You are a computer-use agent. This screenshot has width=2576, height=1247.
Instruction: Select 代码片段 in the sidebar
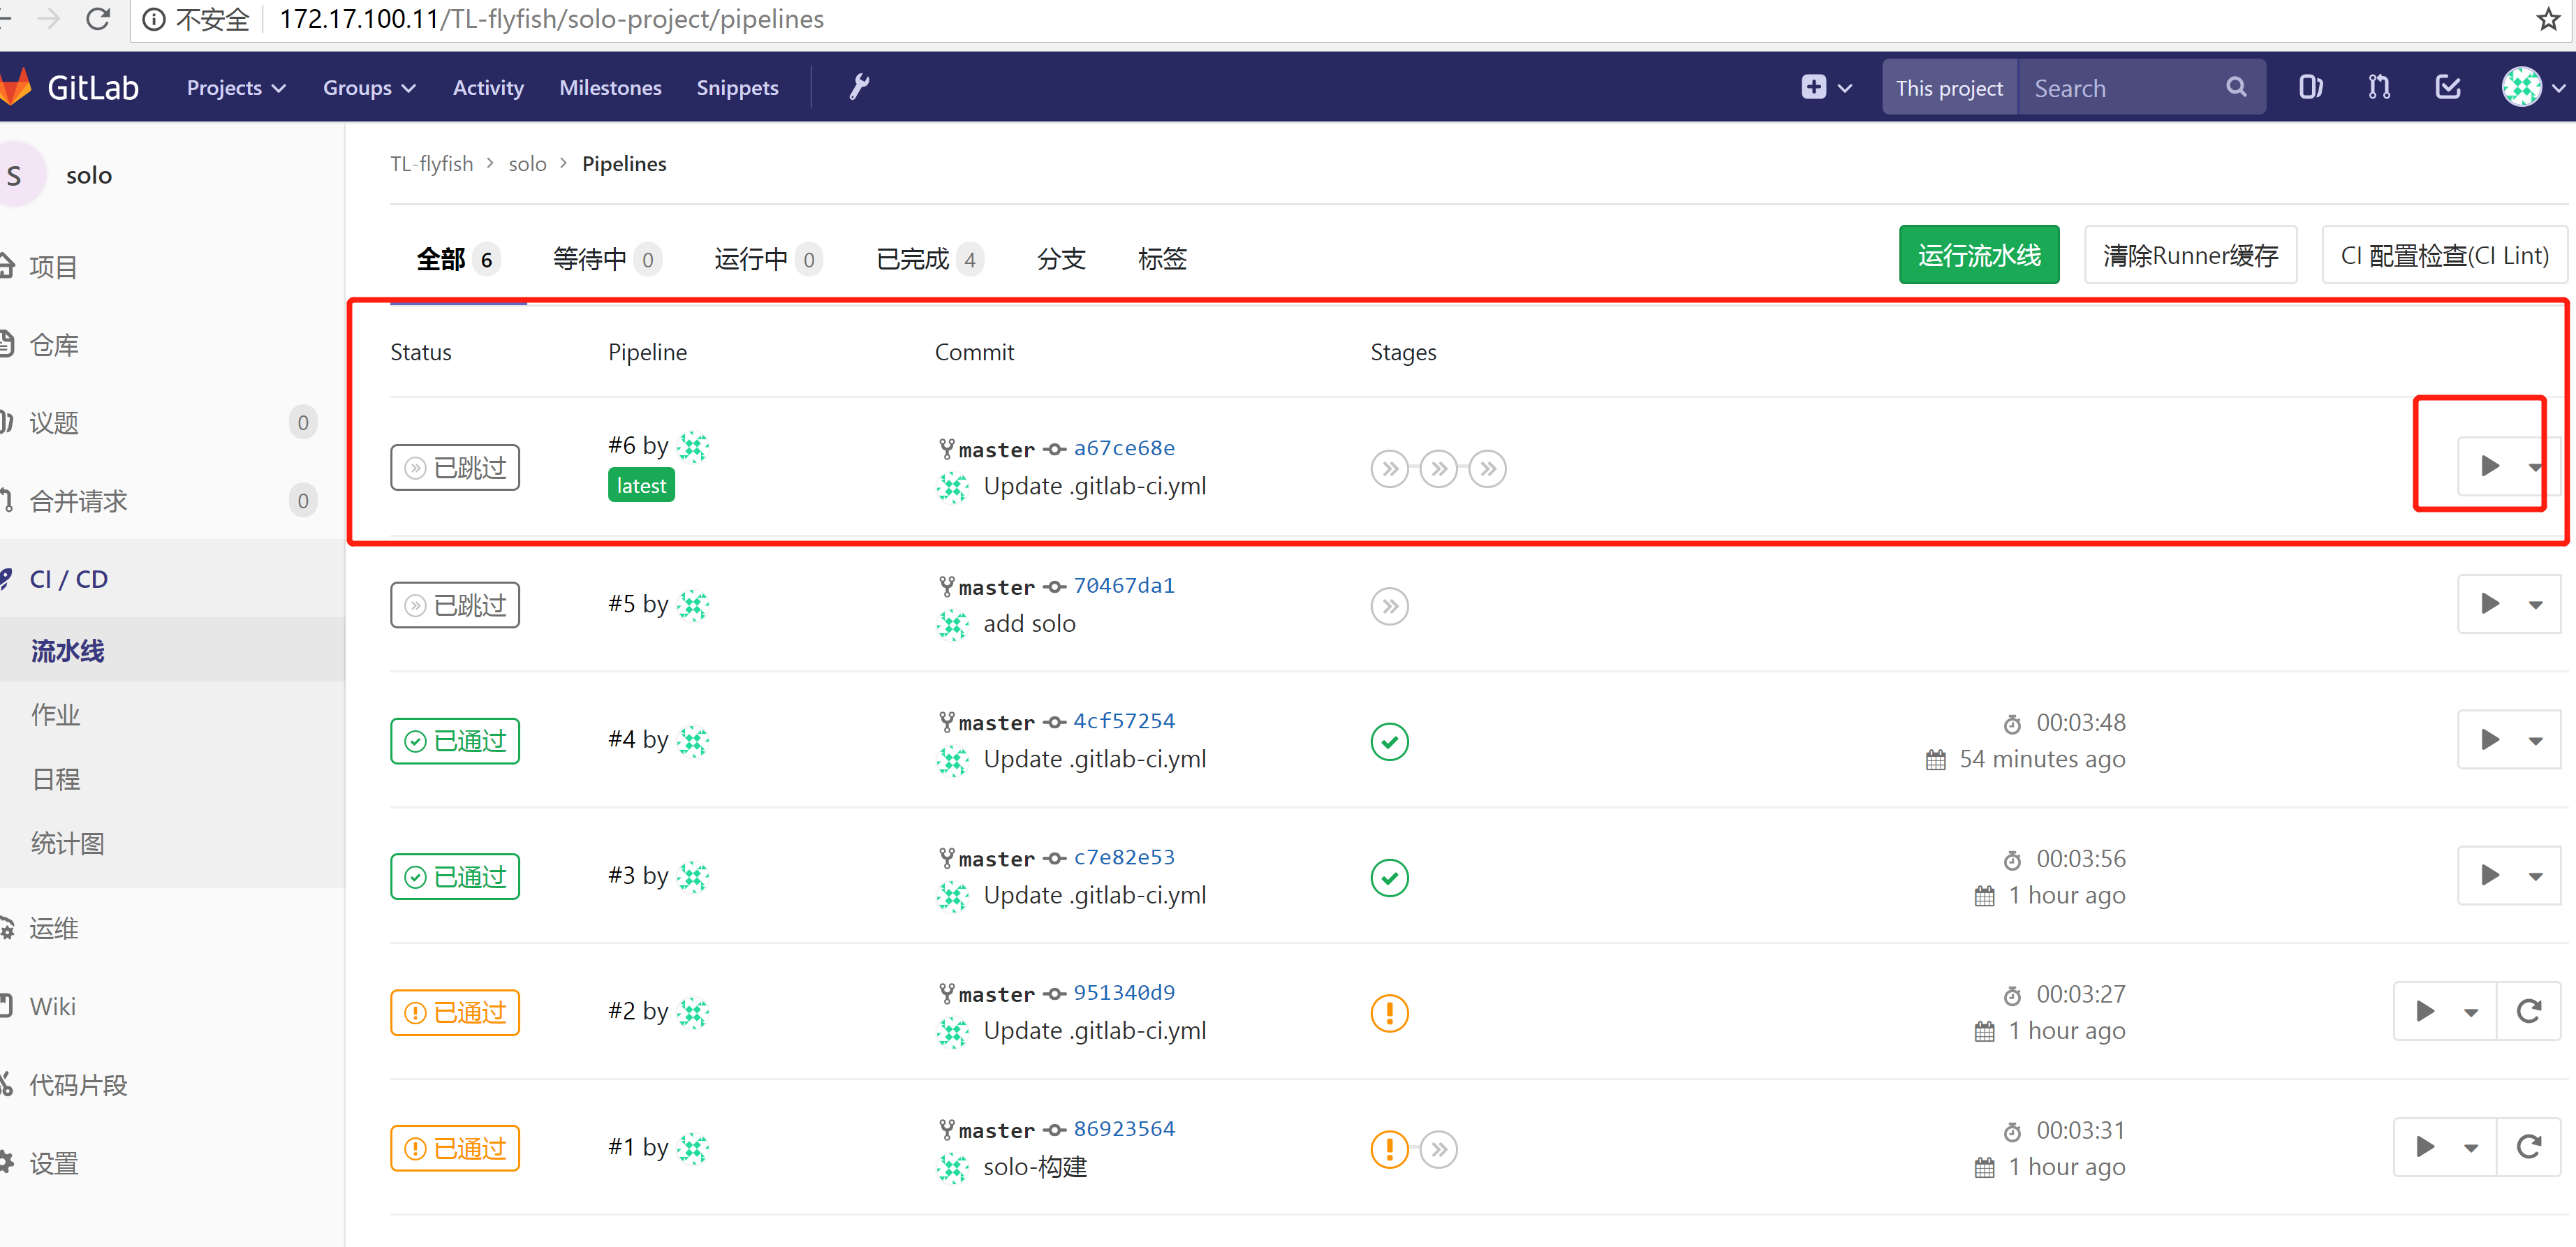click(79, 1084)
